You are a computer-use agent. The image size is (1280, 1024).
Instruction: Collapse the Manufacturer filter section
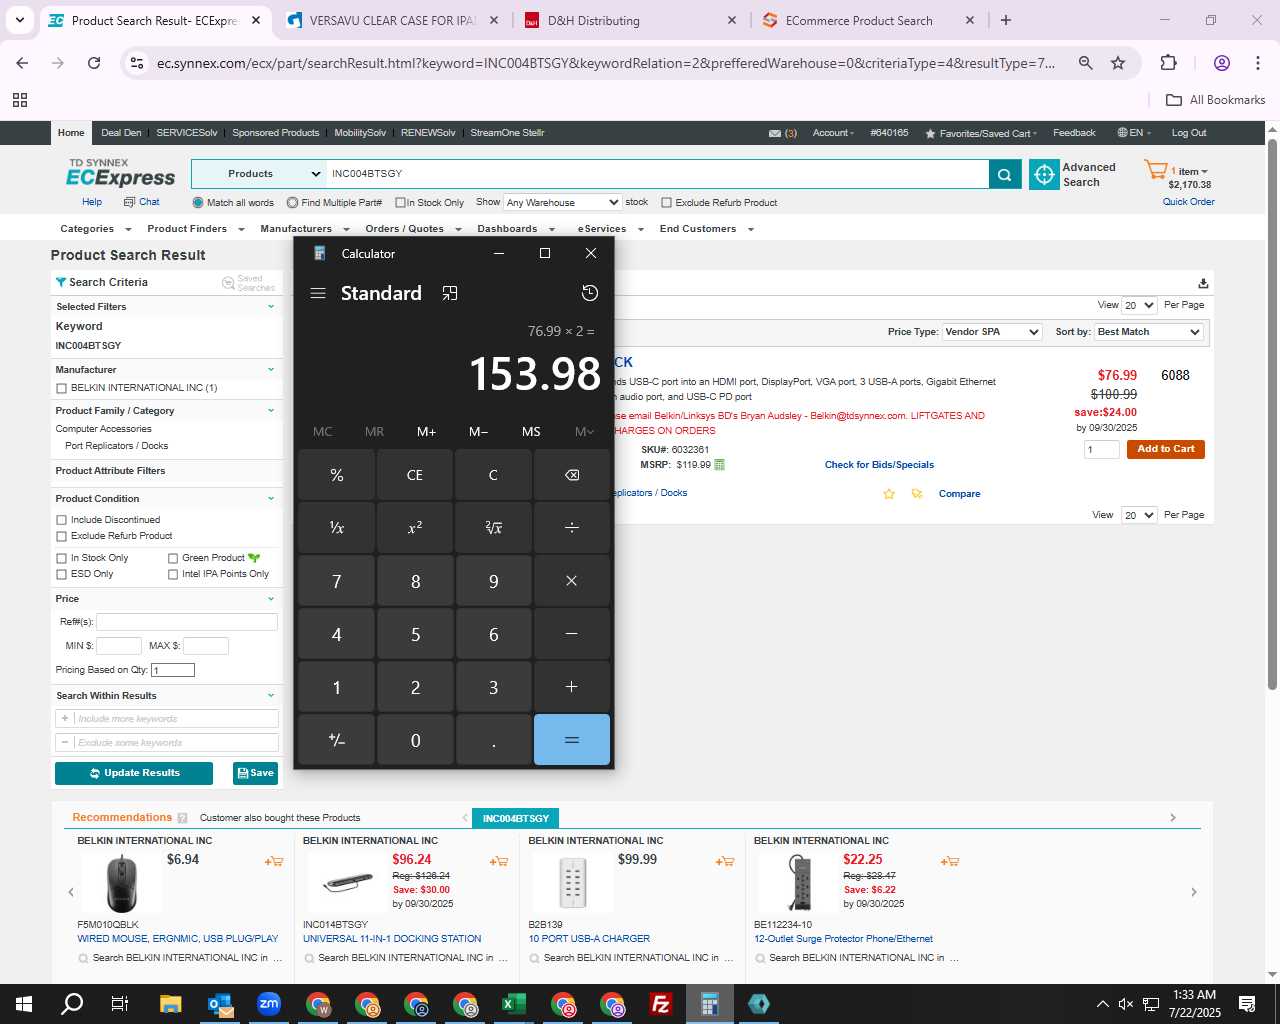pyautogui.click(x=270, y=370)
